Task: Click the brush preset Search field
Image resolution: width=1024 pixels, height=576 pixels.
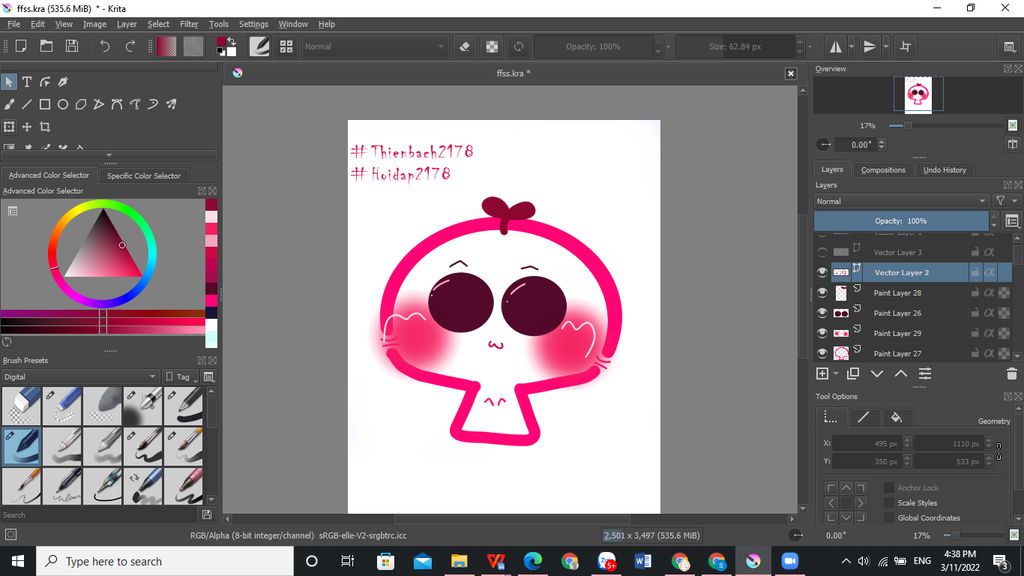Action: 100,515
